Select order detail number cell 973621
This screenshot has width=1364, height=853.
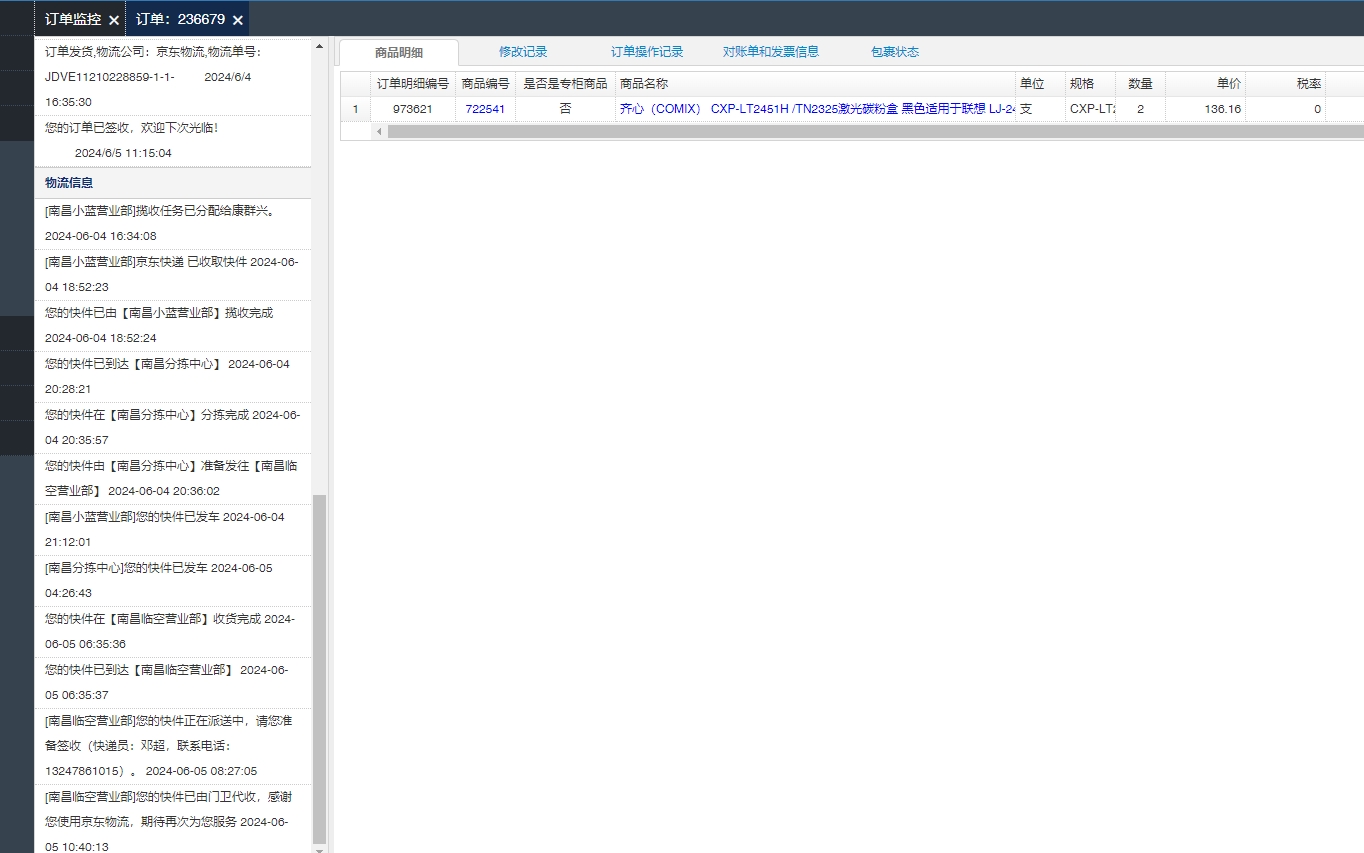pyautogui.click(x=413, y=109)
